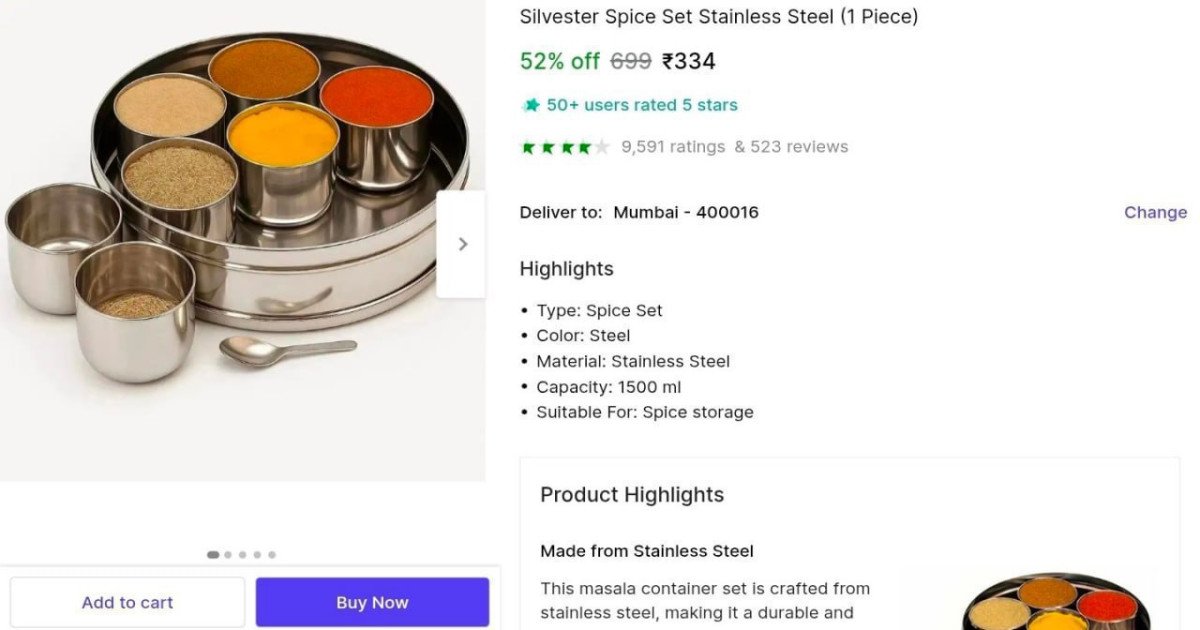Select the second image carousel dot
This screenshot has height=630, width=1200.
click(228, 554)
